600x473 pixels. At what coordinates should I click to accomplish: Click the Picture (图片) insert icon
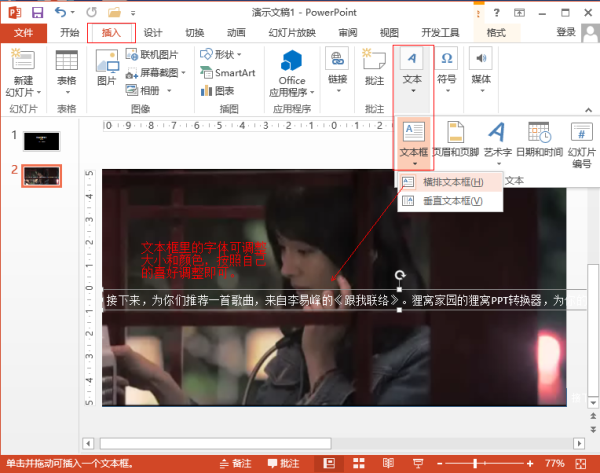pyautogui.click(x=107, y=61)
